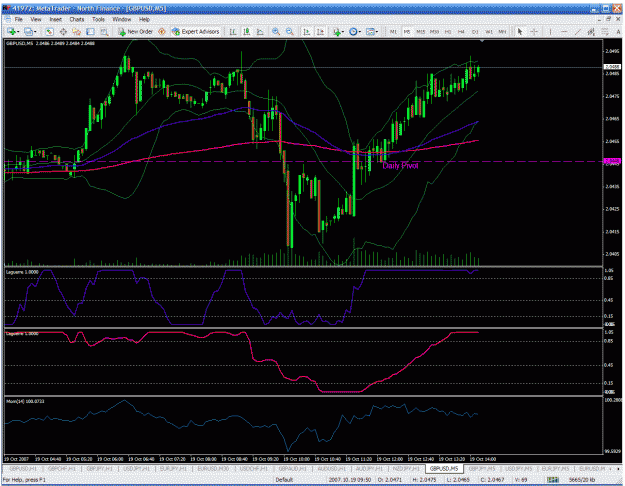Image resolution: width=625 pixels, height=486 pixels.
Task: Set timeframe to M15
Action: point(421,31)
